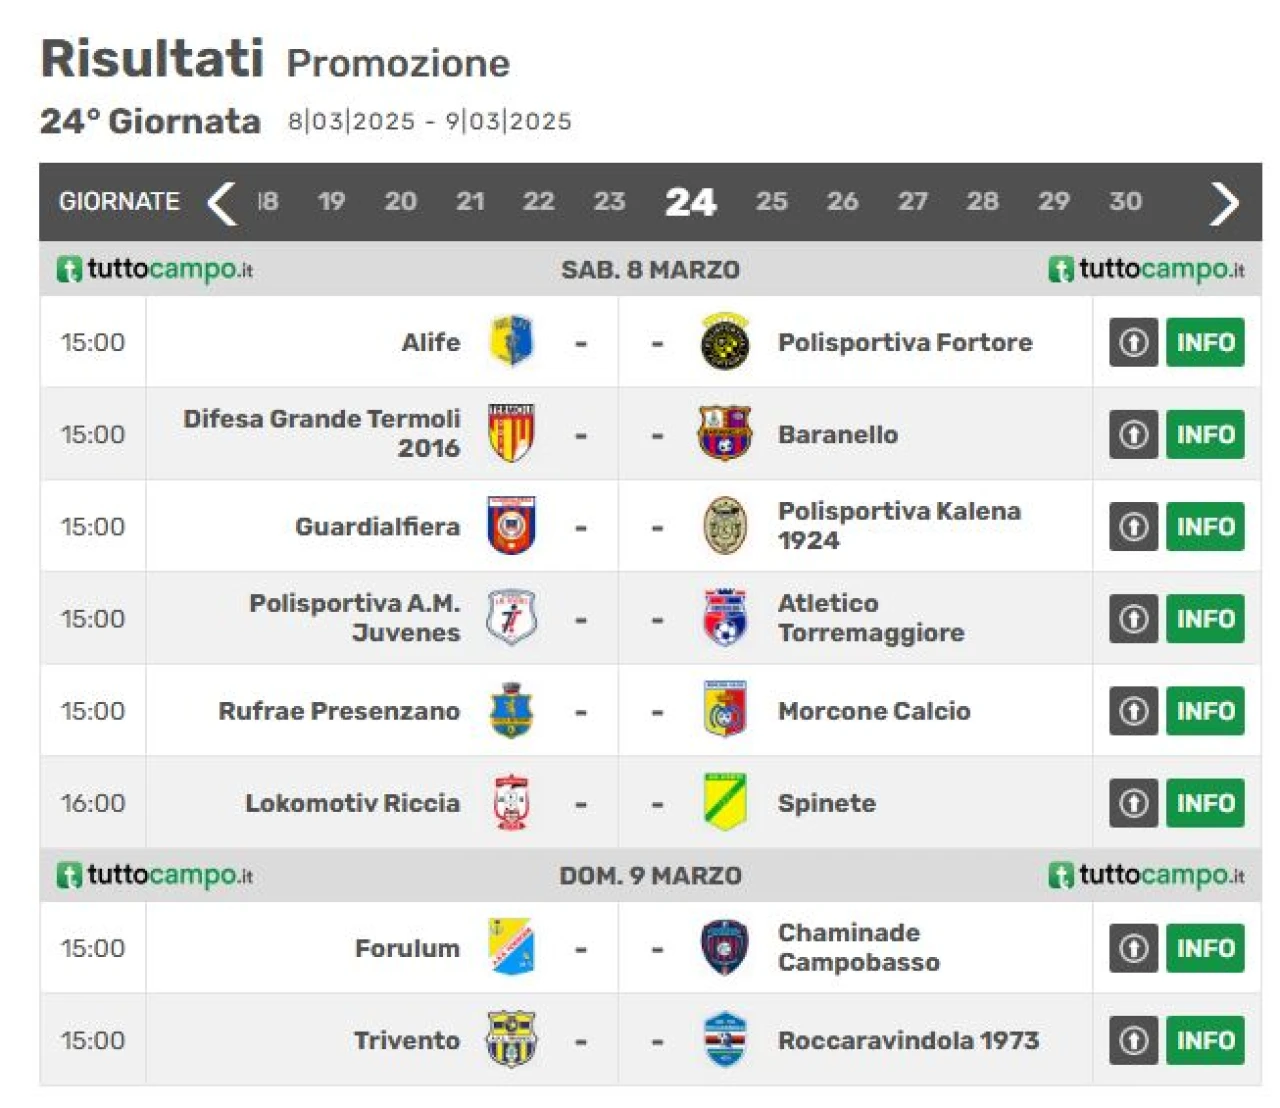The image size is (1280, 1108).
Task: Click the Roccaravindola 1973 crest
Action: [x=725, y=1040]
